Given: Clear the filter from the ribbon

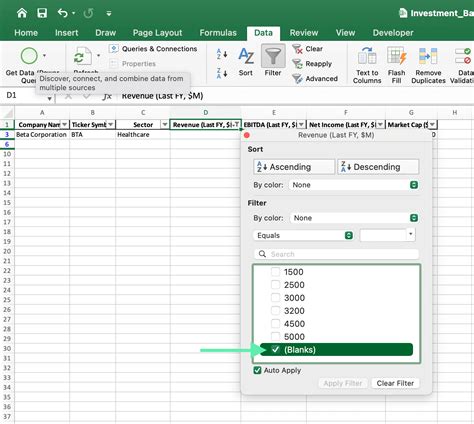Looking at the screenshot, I should 307,49.
